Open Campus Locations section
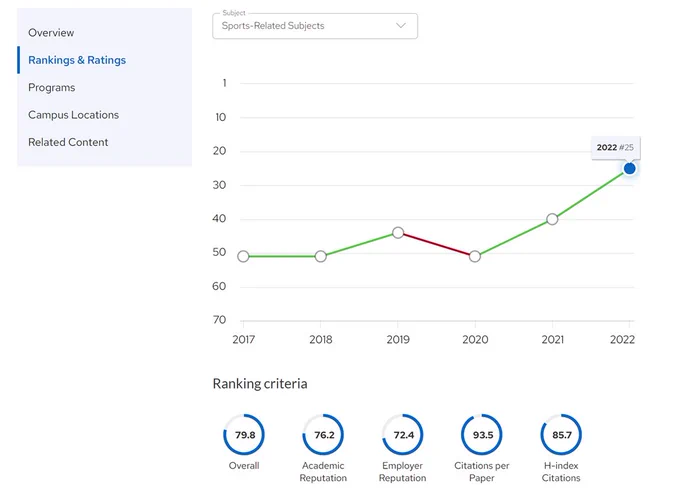680x504 pixels. click(x=73, y=115)
